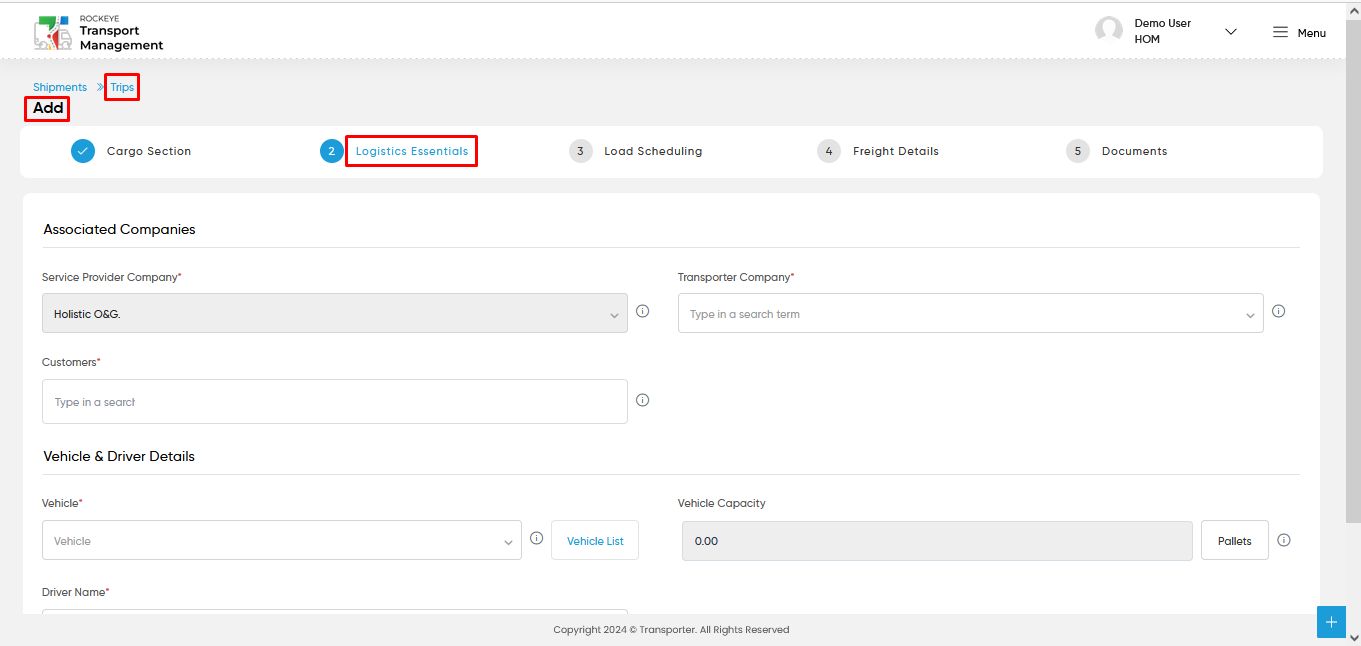The height and width of the screenshot is (646, 1361).
Task: Click the Rockeye Transport Management logo
Action: pos(98,33)
